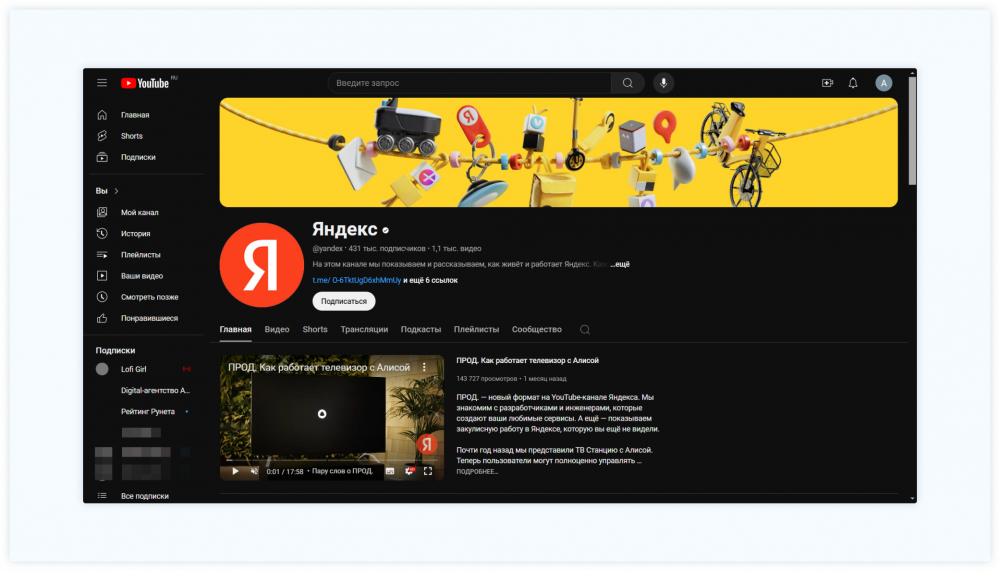Viewport: 1000px width, 571px height.
Task: Switch to the Видео channel tab
Action: (277, 329)
